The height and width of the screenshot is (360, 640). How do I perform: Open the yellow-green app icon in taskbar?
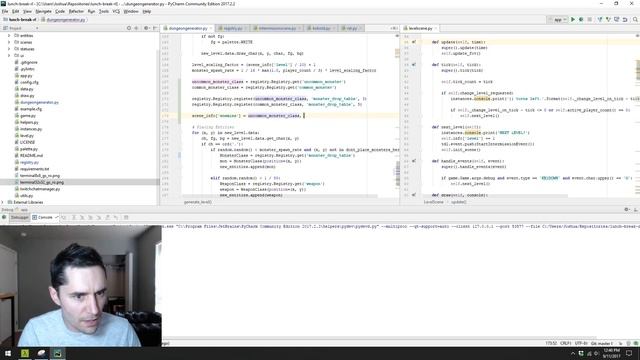click(25, 353)
